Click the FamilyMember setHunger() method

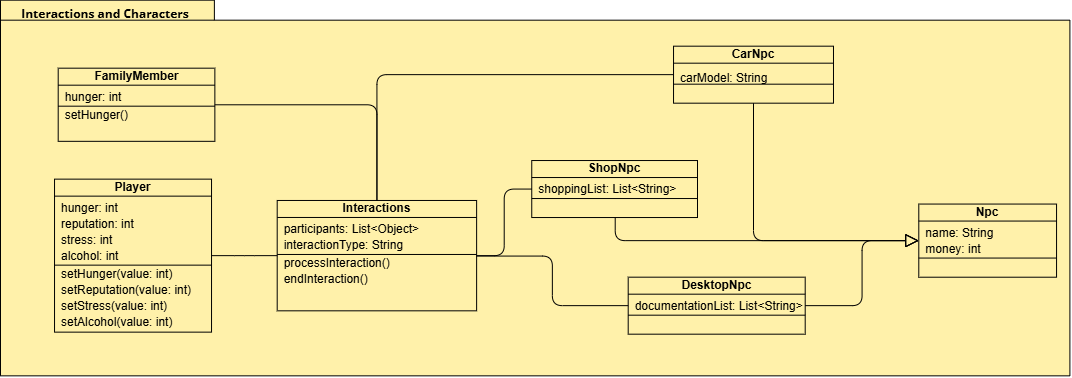(96, 114)
